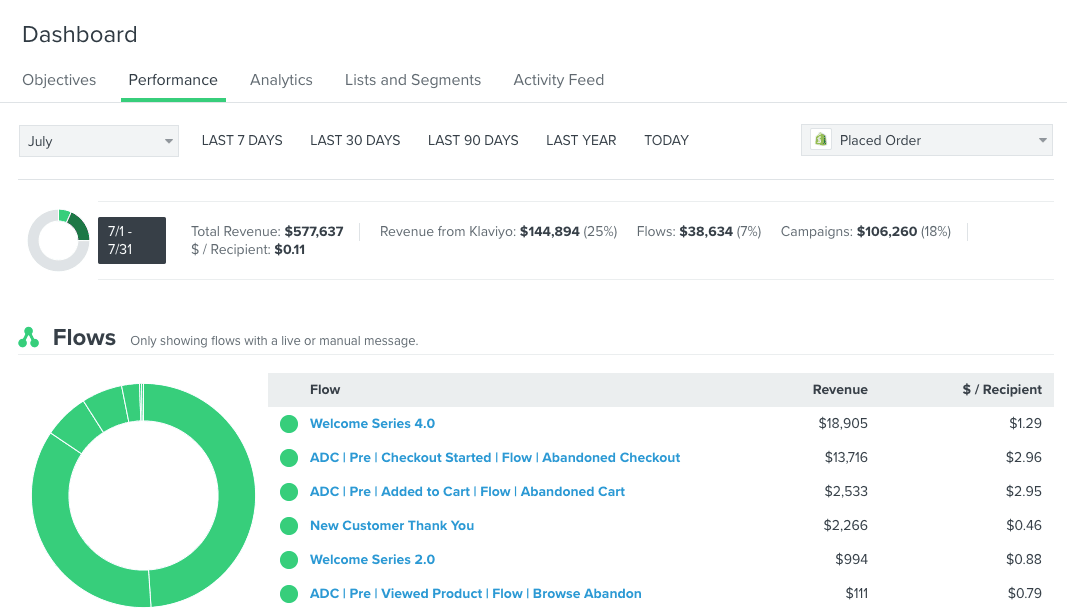The image size is (1067, 610).
Task: Select the Performance tab
Action: click(173, 80)
